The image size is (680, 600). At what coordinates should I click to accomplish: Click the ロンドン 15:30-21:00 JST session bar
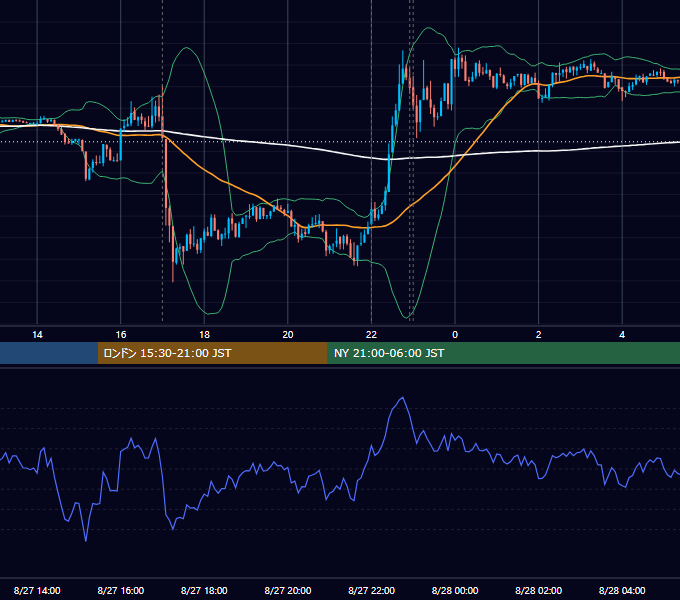(212, 353)
